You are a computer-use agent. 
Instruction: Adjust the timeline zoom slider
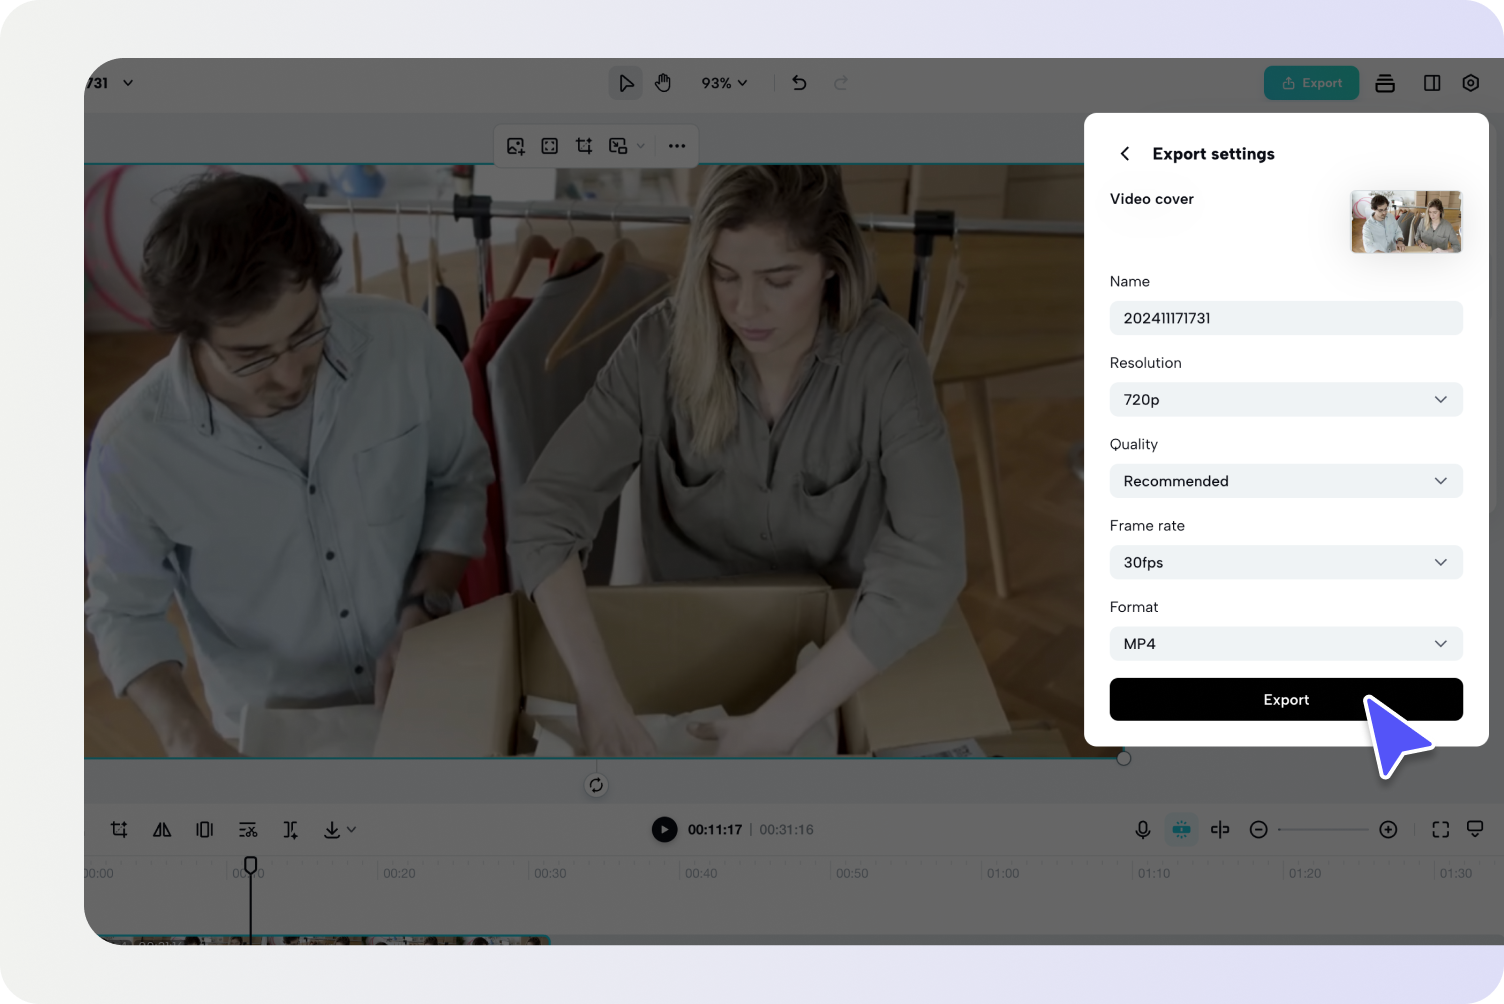tap(1323, 829)
